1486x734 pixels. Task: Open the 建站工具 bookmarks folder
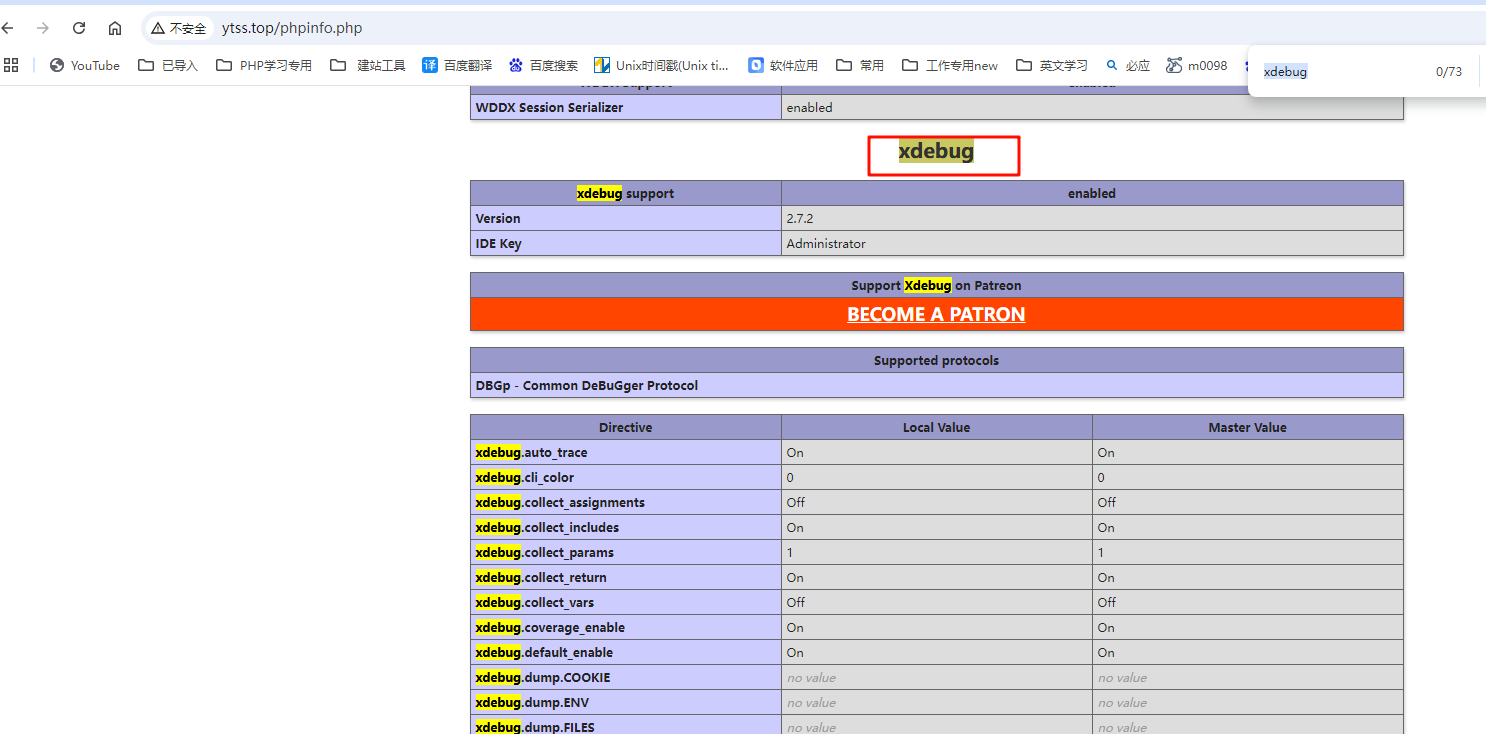coord(368,65)
